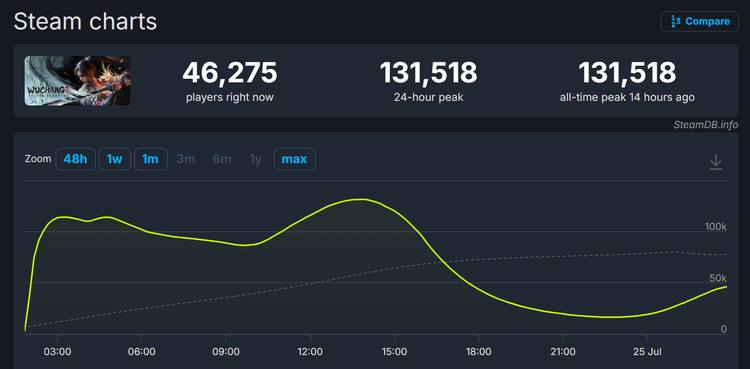The width and height of the screenshot is (750, 369).
Task: Click the 46,275 players right now value
Action: click(x=230, y=73)
